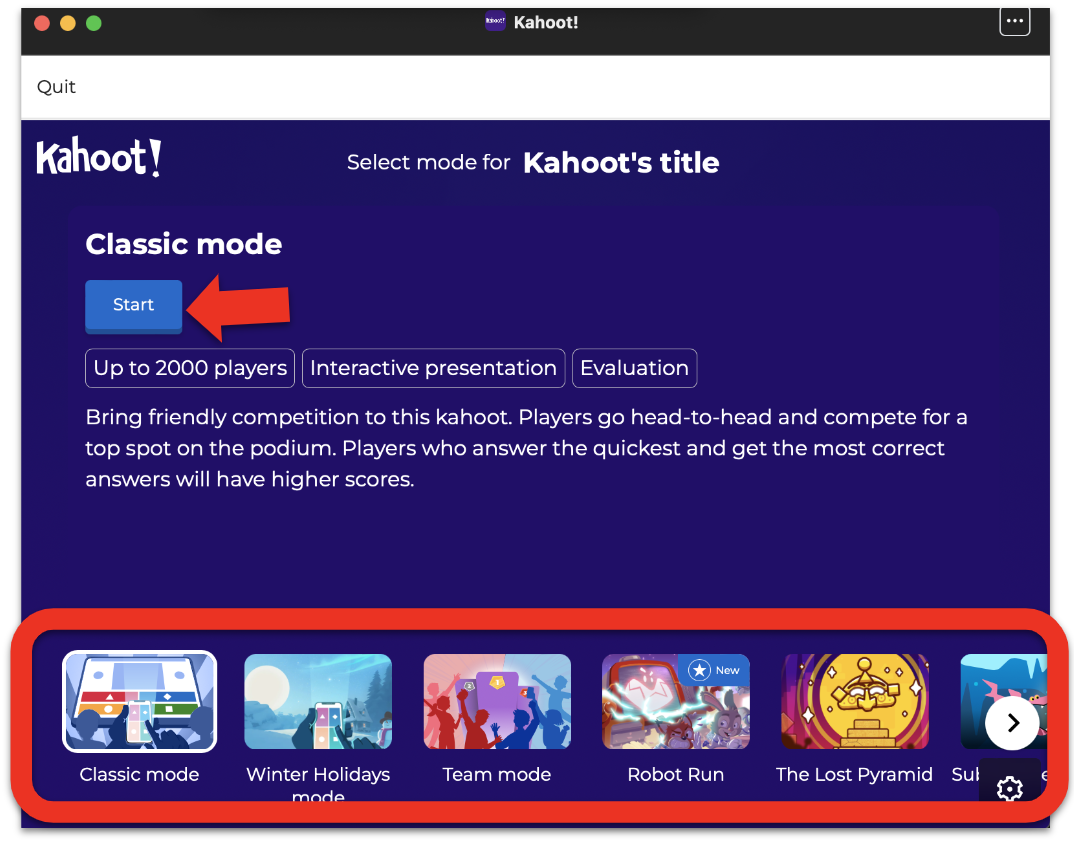
Task: Choose the Winter Holidays mode thumbnail
Action: coord(319,701)
